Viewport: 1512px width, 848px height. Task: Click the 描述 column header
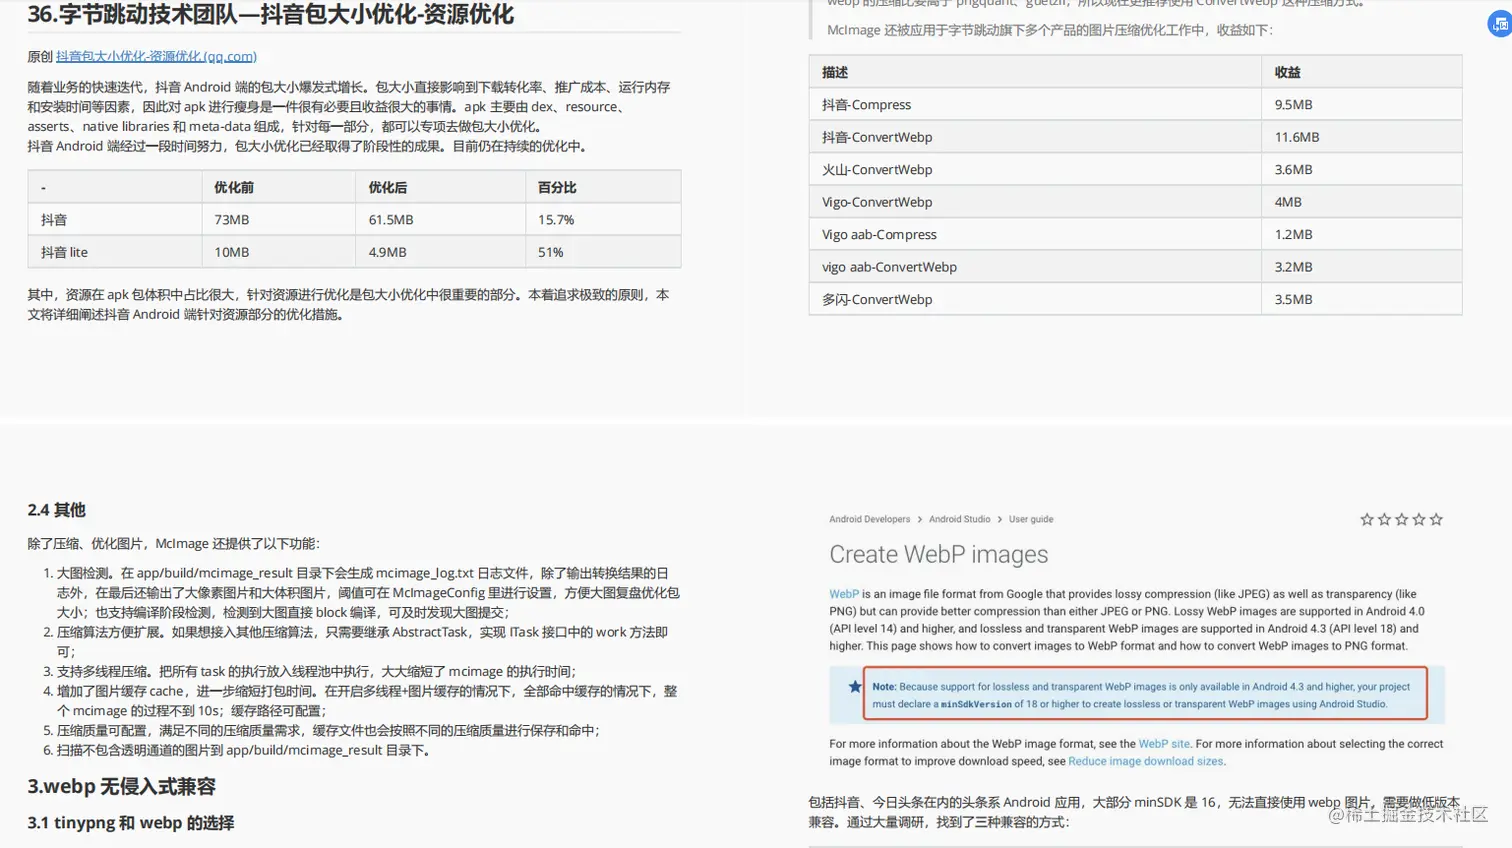point(1035,72)
